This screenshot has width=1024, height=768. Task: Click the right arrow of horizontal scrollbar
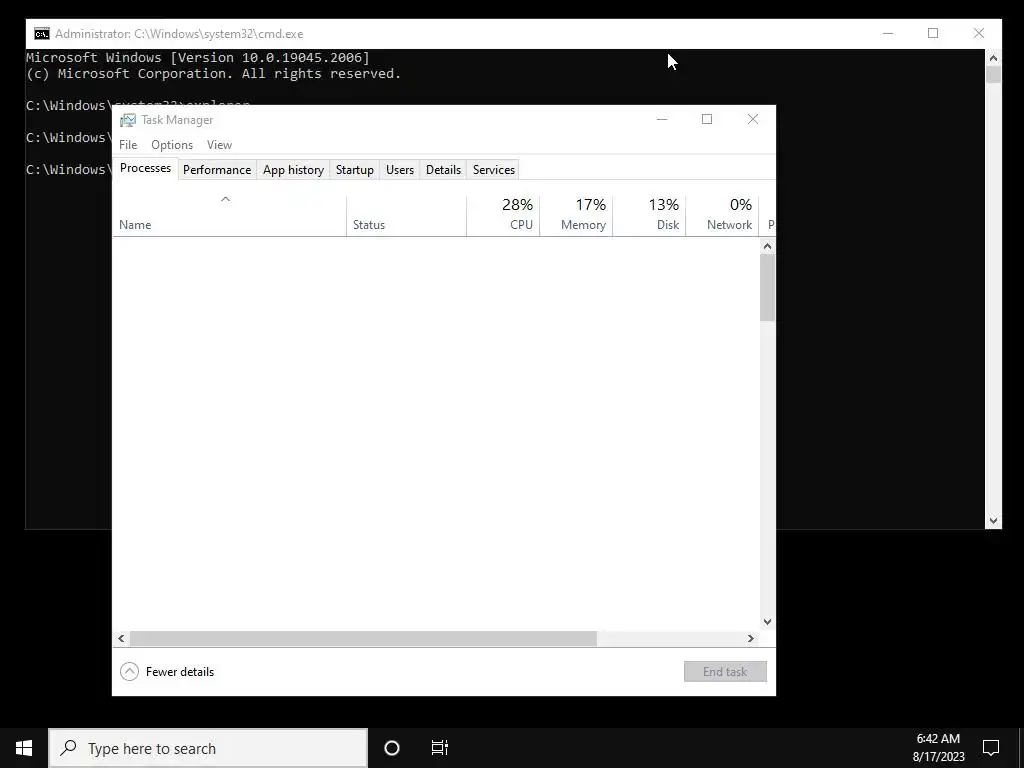click(751, 638)
